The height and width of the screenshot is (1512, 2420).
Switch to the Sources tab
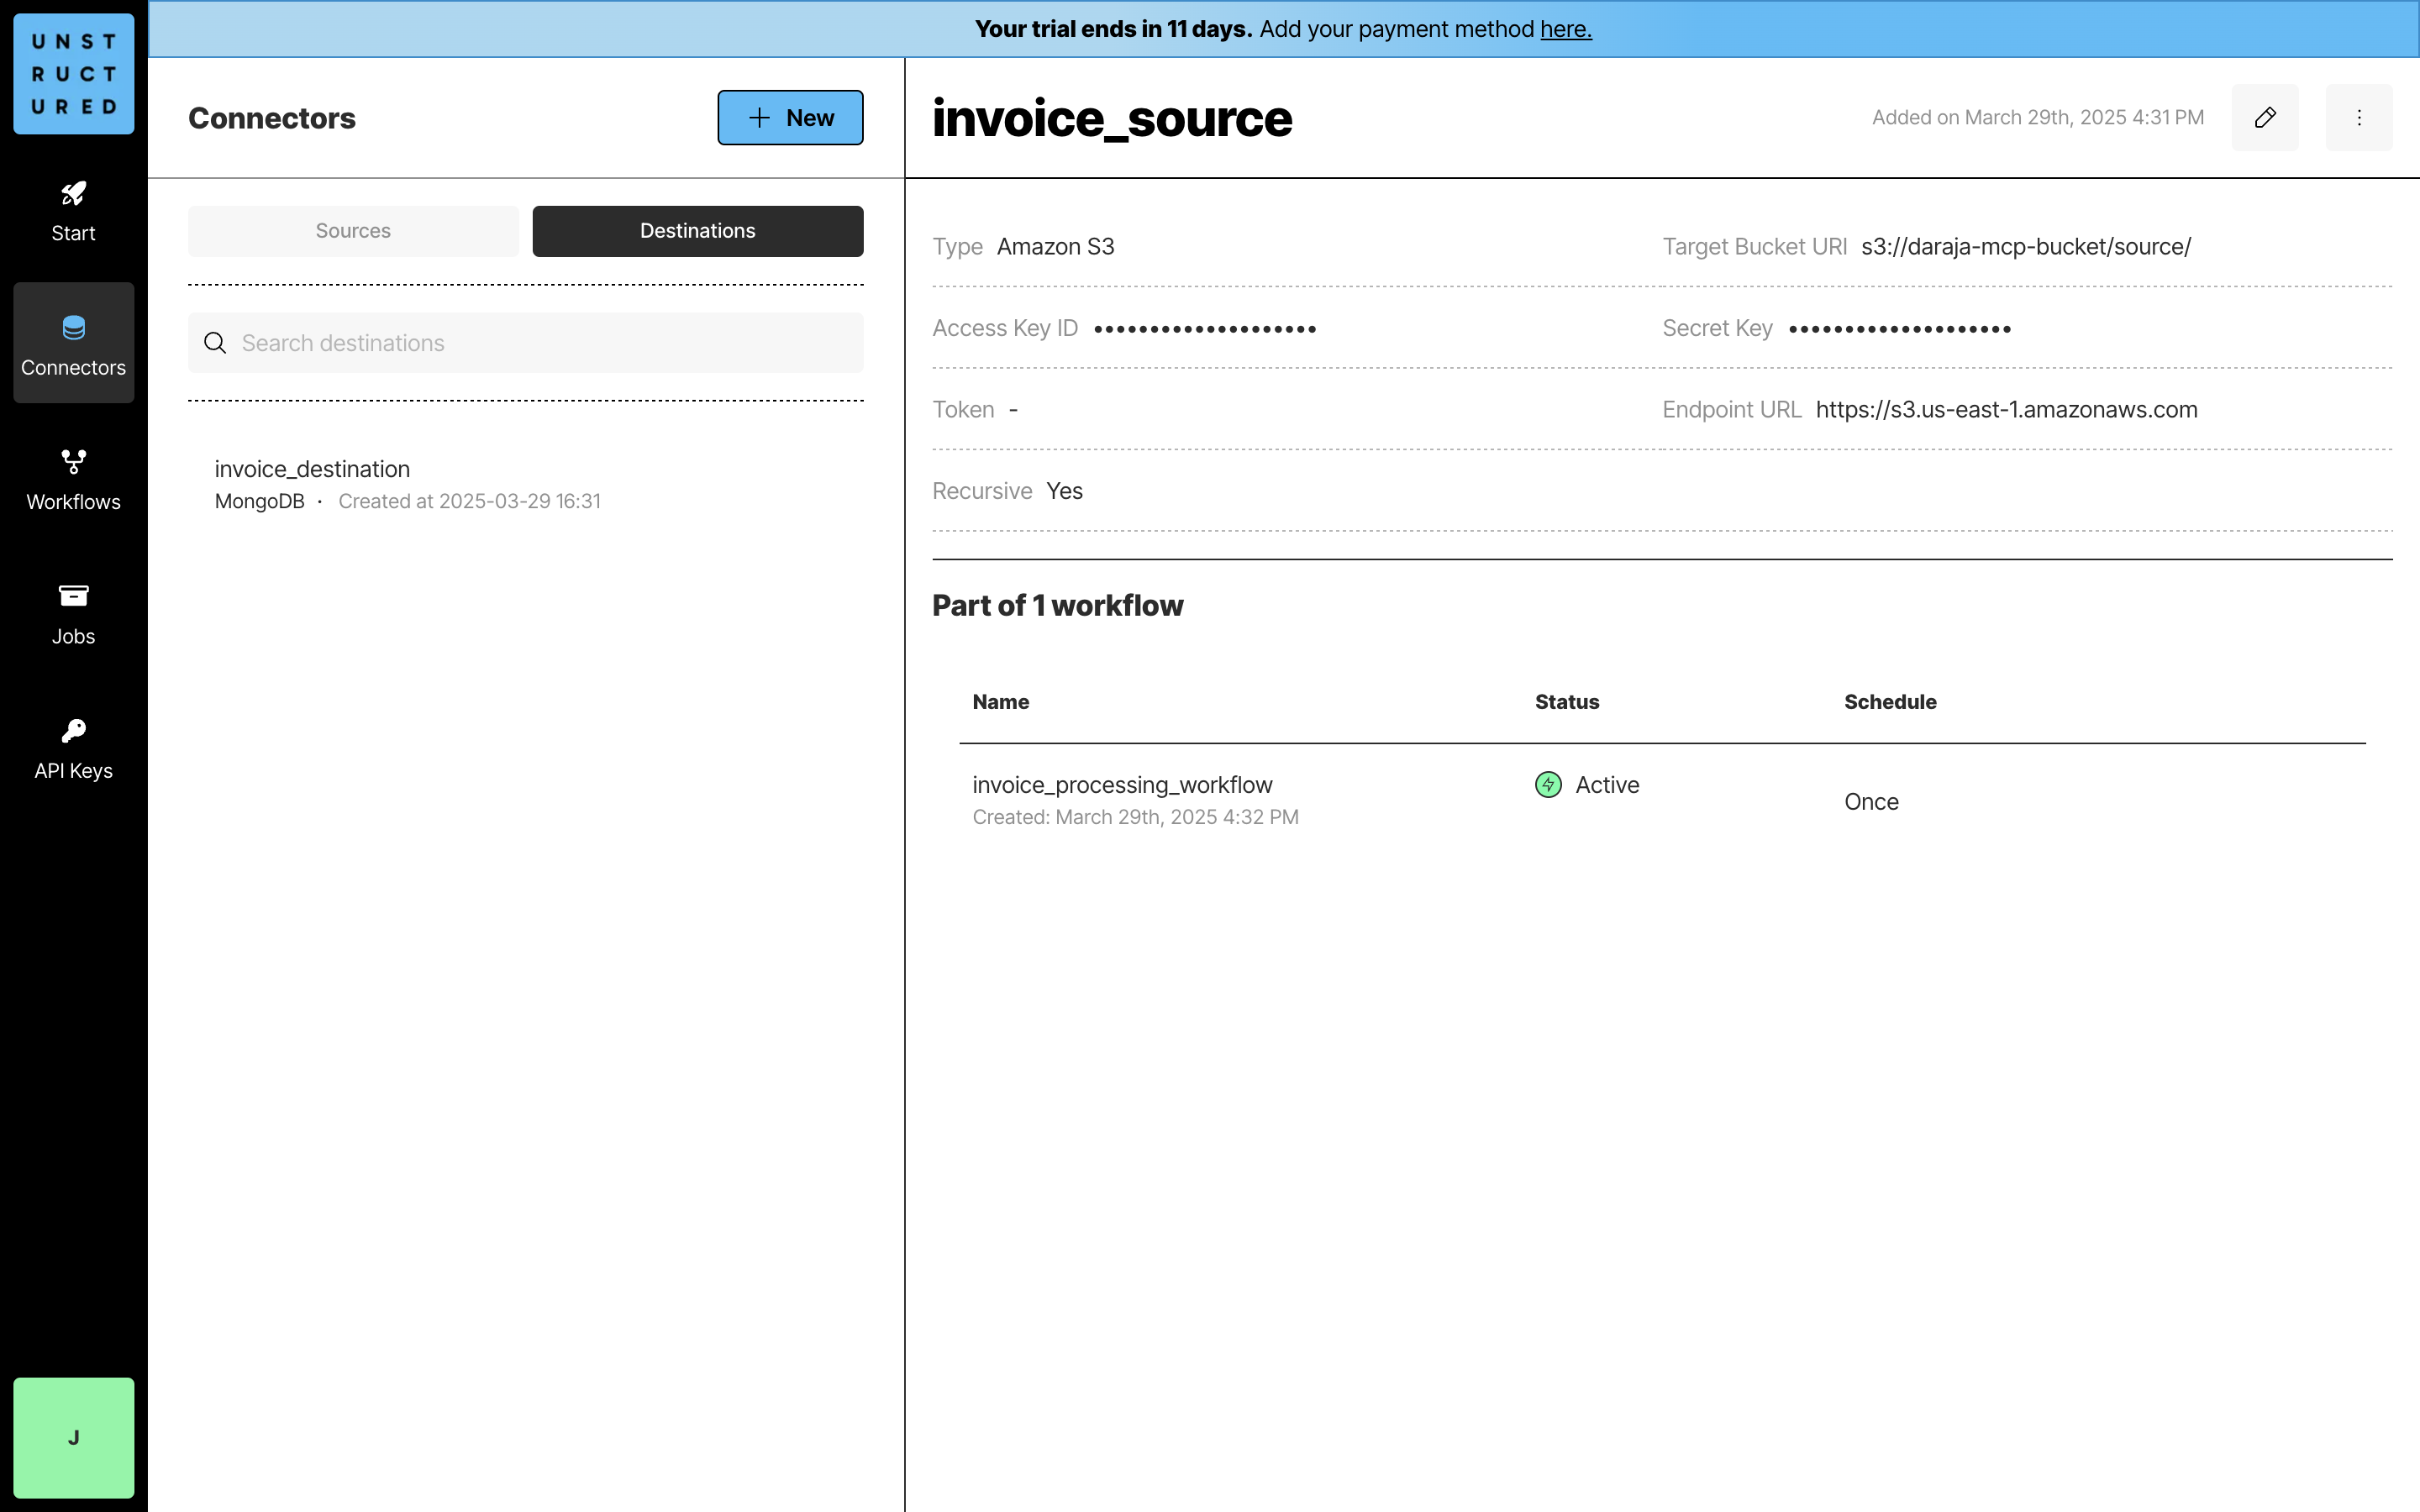pos(353,231)
